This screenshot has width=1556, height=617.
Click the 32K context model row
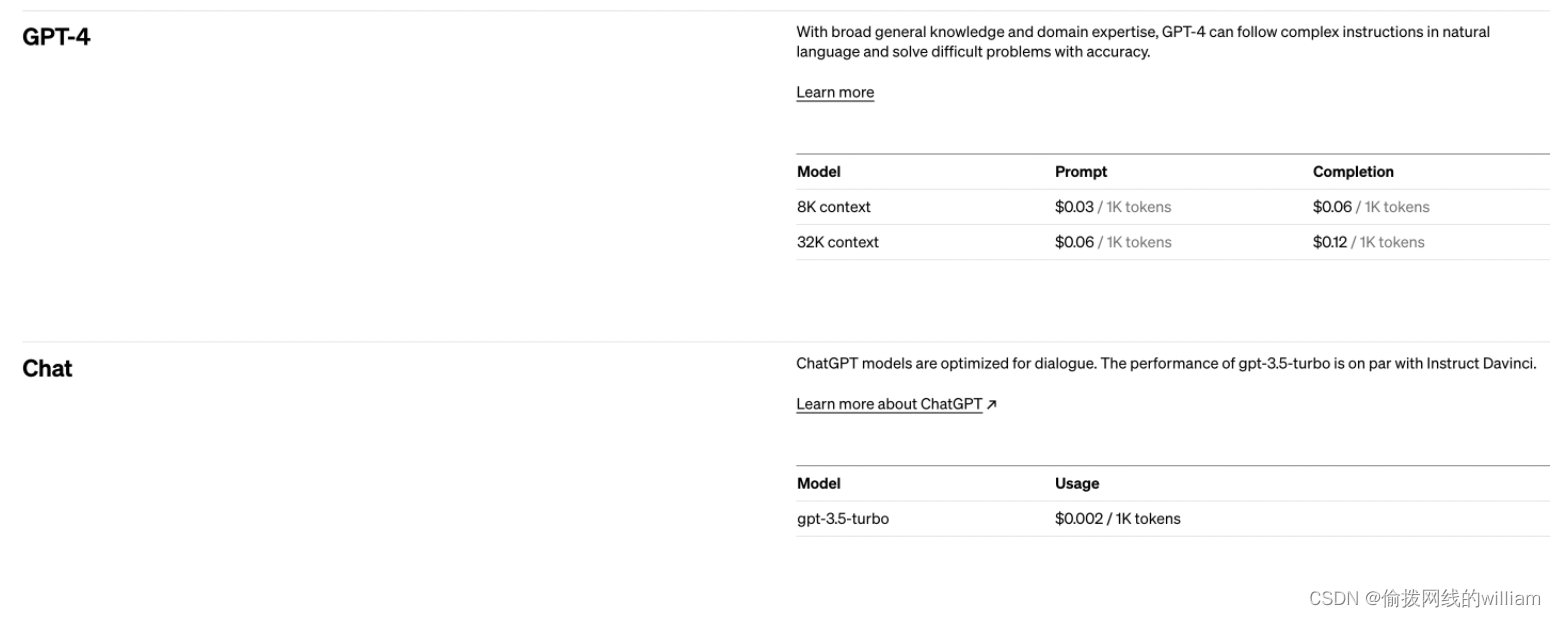(x=1172, y=242)
